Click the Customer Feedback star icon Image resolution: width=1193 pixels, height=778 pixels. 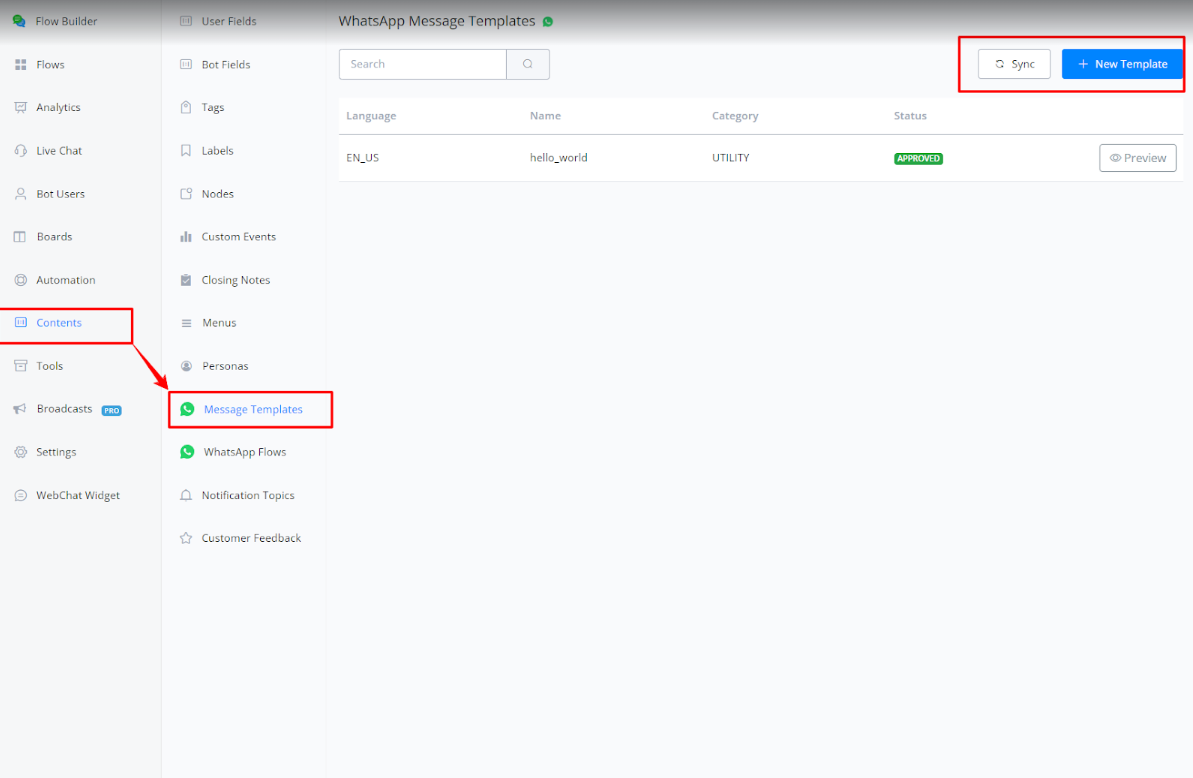pyautogui.click(x=186, y=538)
